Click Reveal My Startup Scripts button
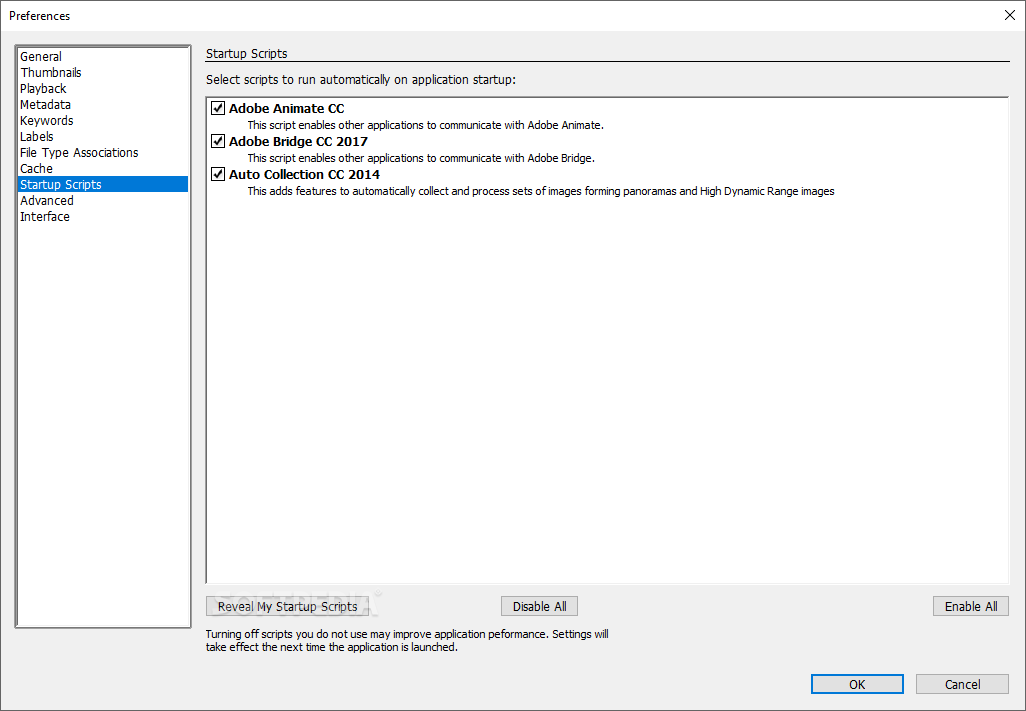Screen dimensions: 1026x711 point(287,606)
